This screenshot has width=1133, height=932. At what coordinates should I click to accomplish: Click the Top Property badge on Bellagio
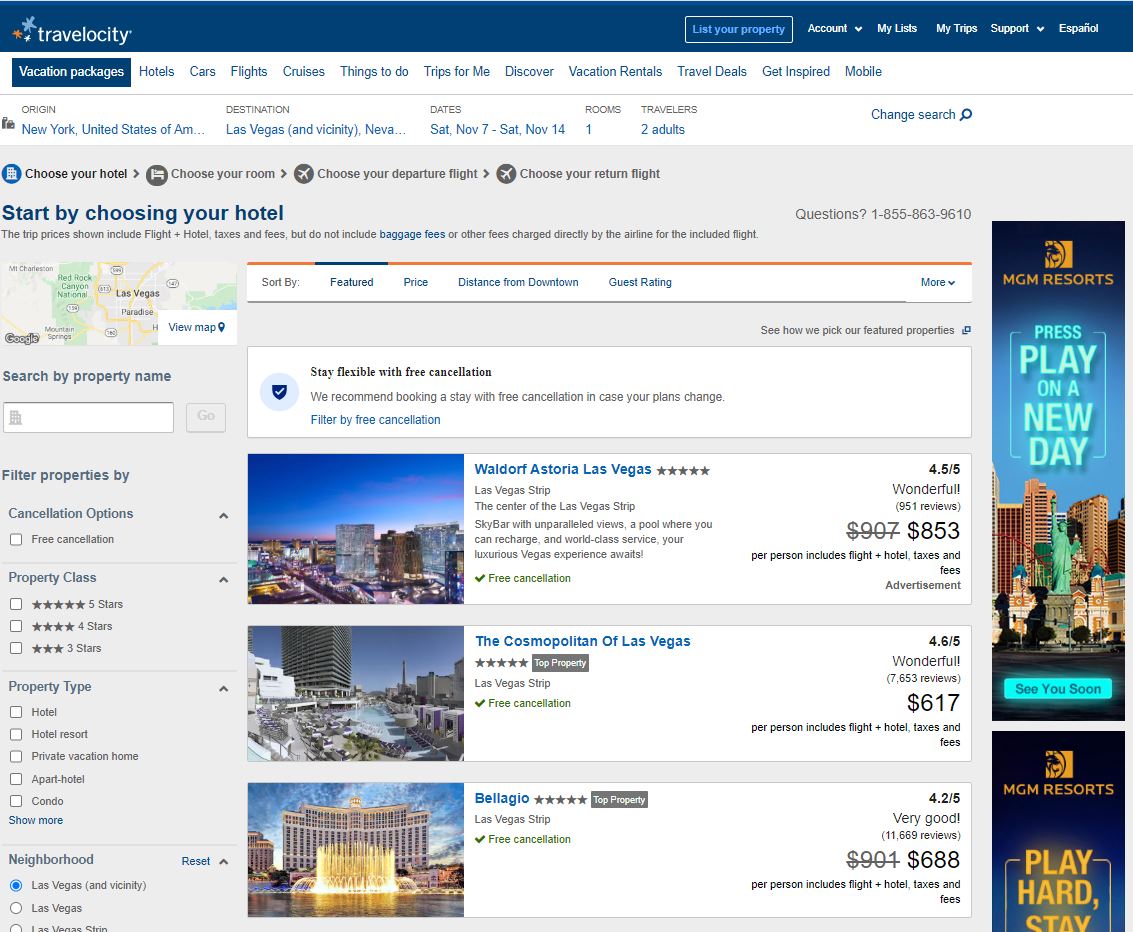click(x=619, y=800)
